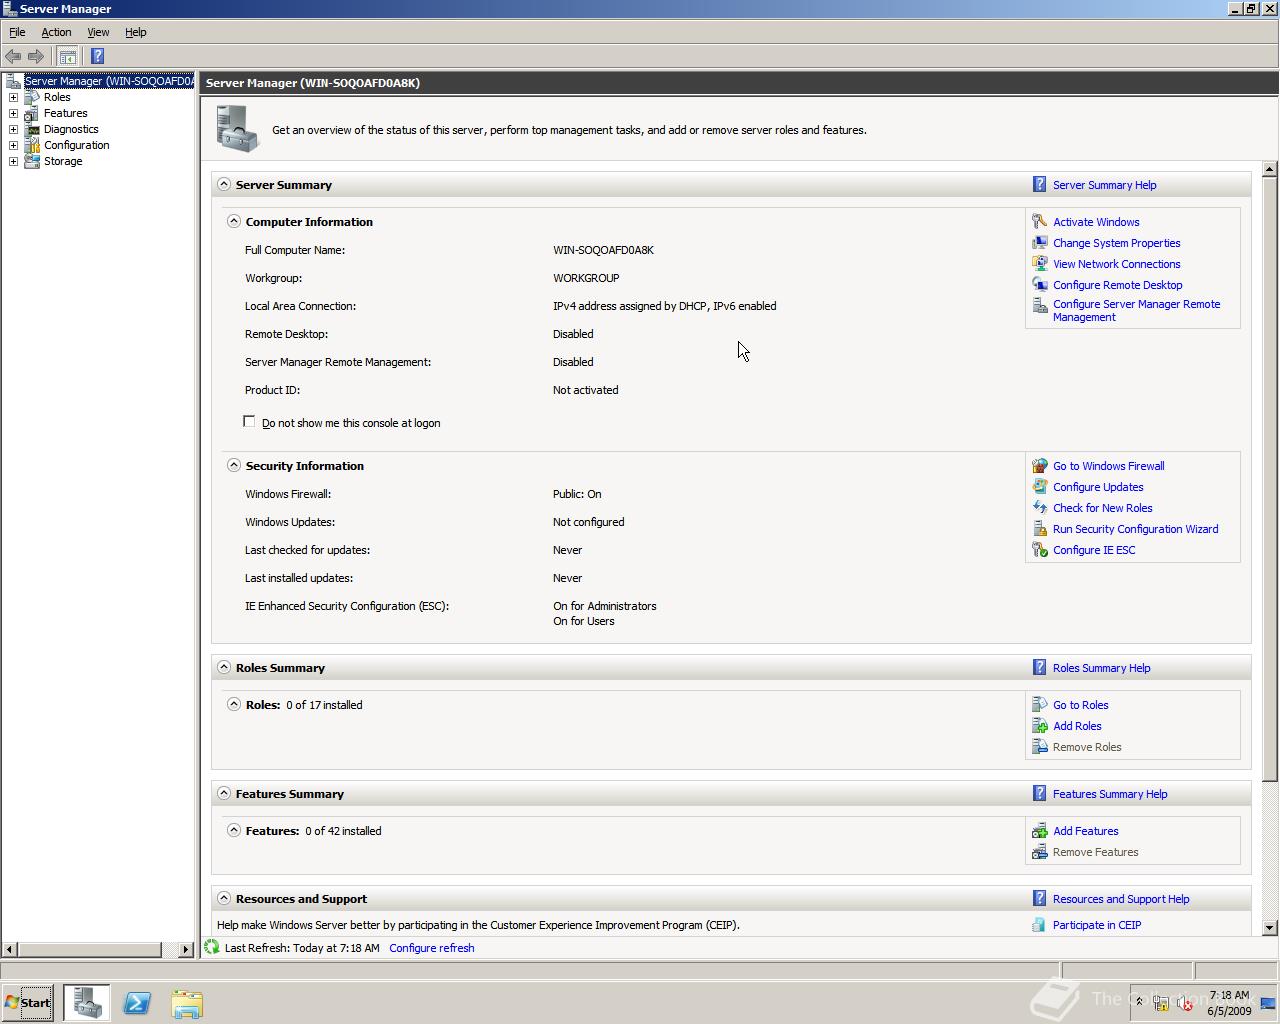Click the Remove Features link

pyautogui.click(x=1095, y=852)
